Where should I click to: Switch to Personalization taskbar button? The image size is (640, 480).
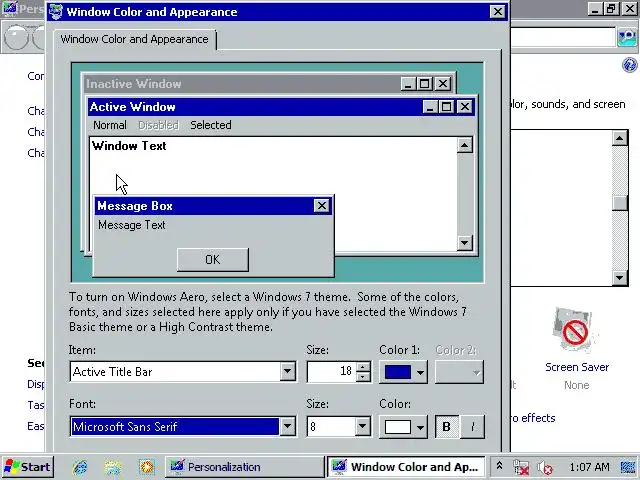(244, 467)
